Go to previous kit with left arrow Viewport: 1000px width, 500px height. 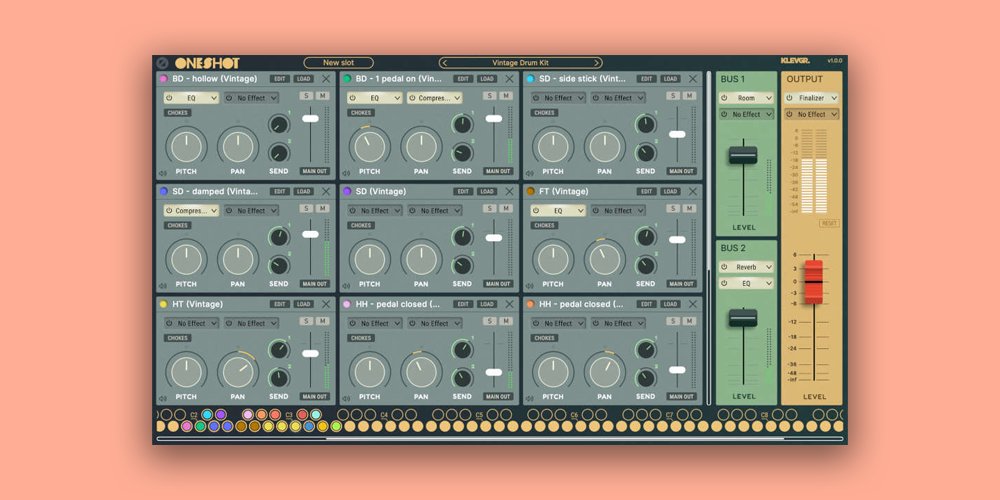tap(444, 63)
